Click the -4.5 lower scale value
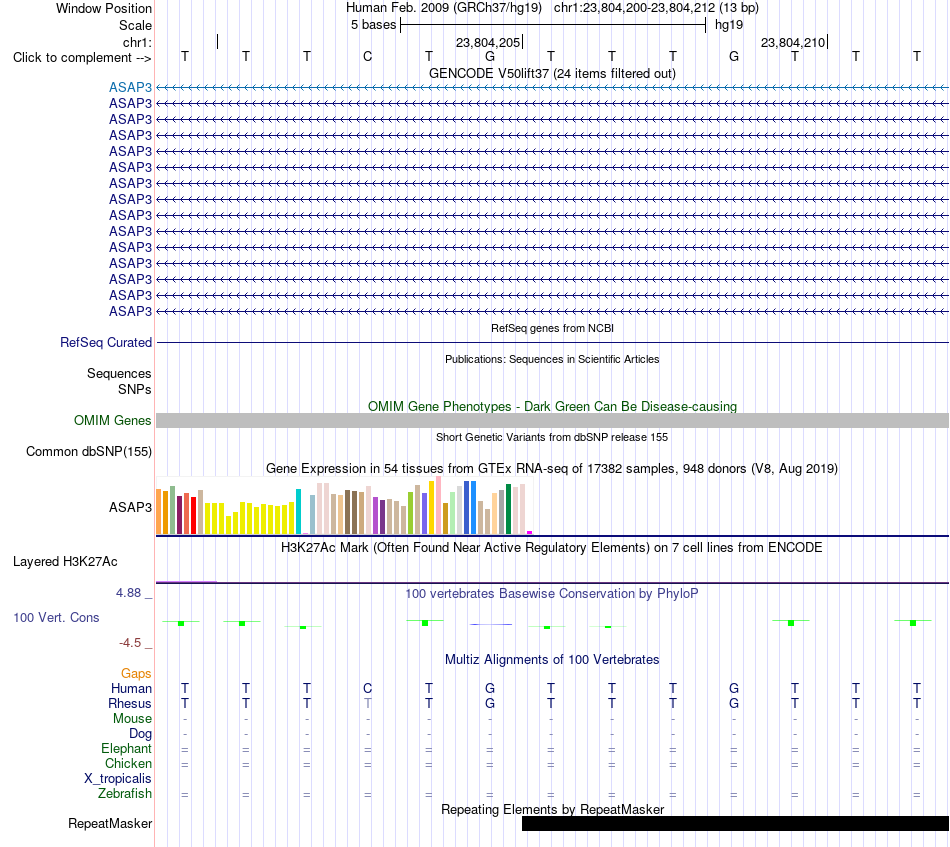This screenshot has width=950, height=847. point(130,643)
